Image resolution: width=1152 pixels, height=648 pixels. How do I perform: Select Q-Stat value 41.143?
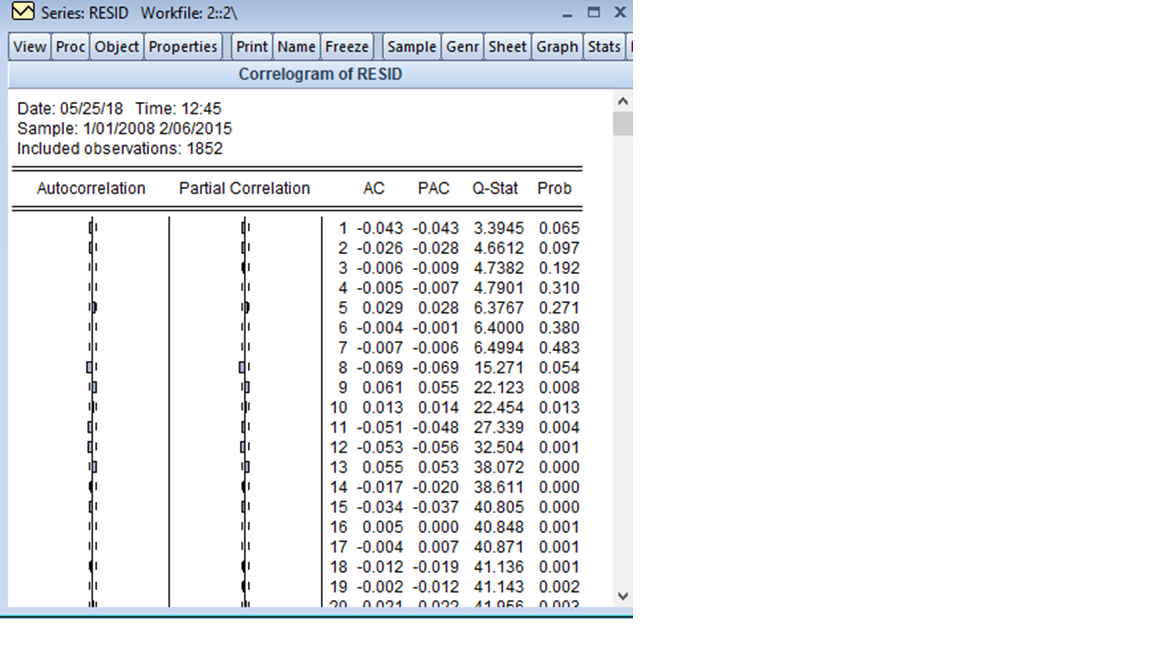click(499, 587)
